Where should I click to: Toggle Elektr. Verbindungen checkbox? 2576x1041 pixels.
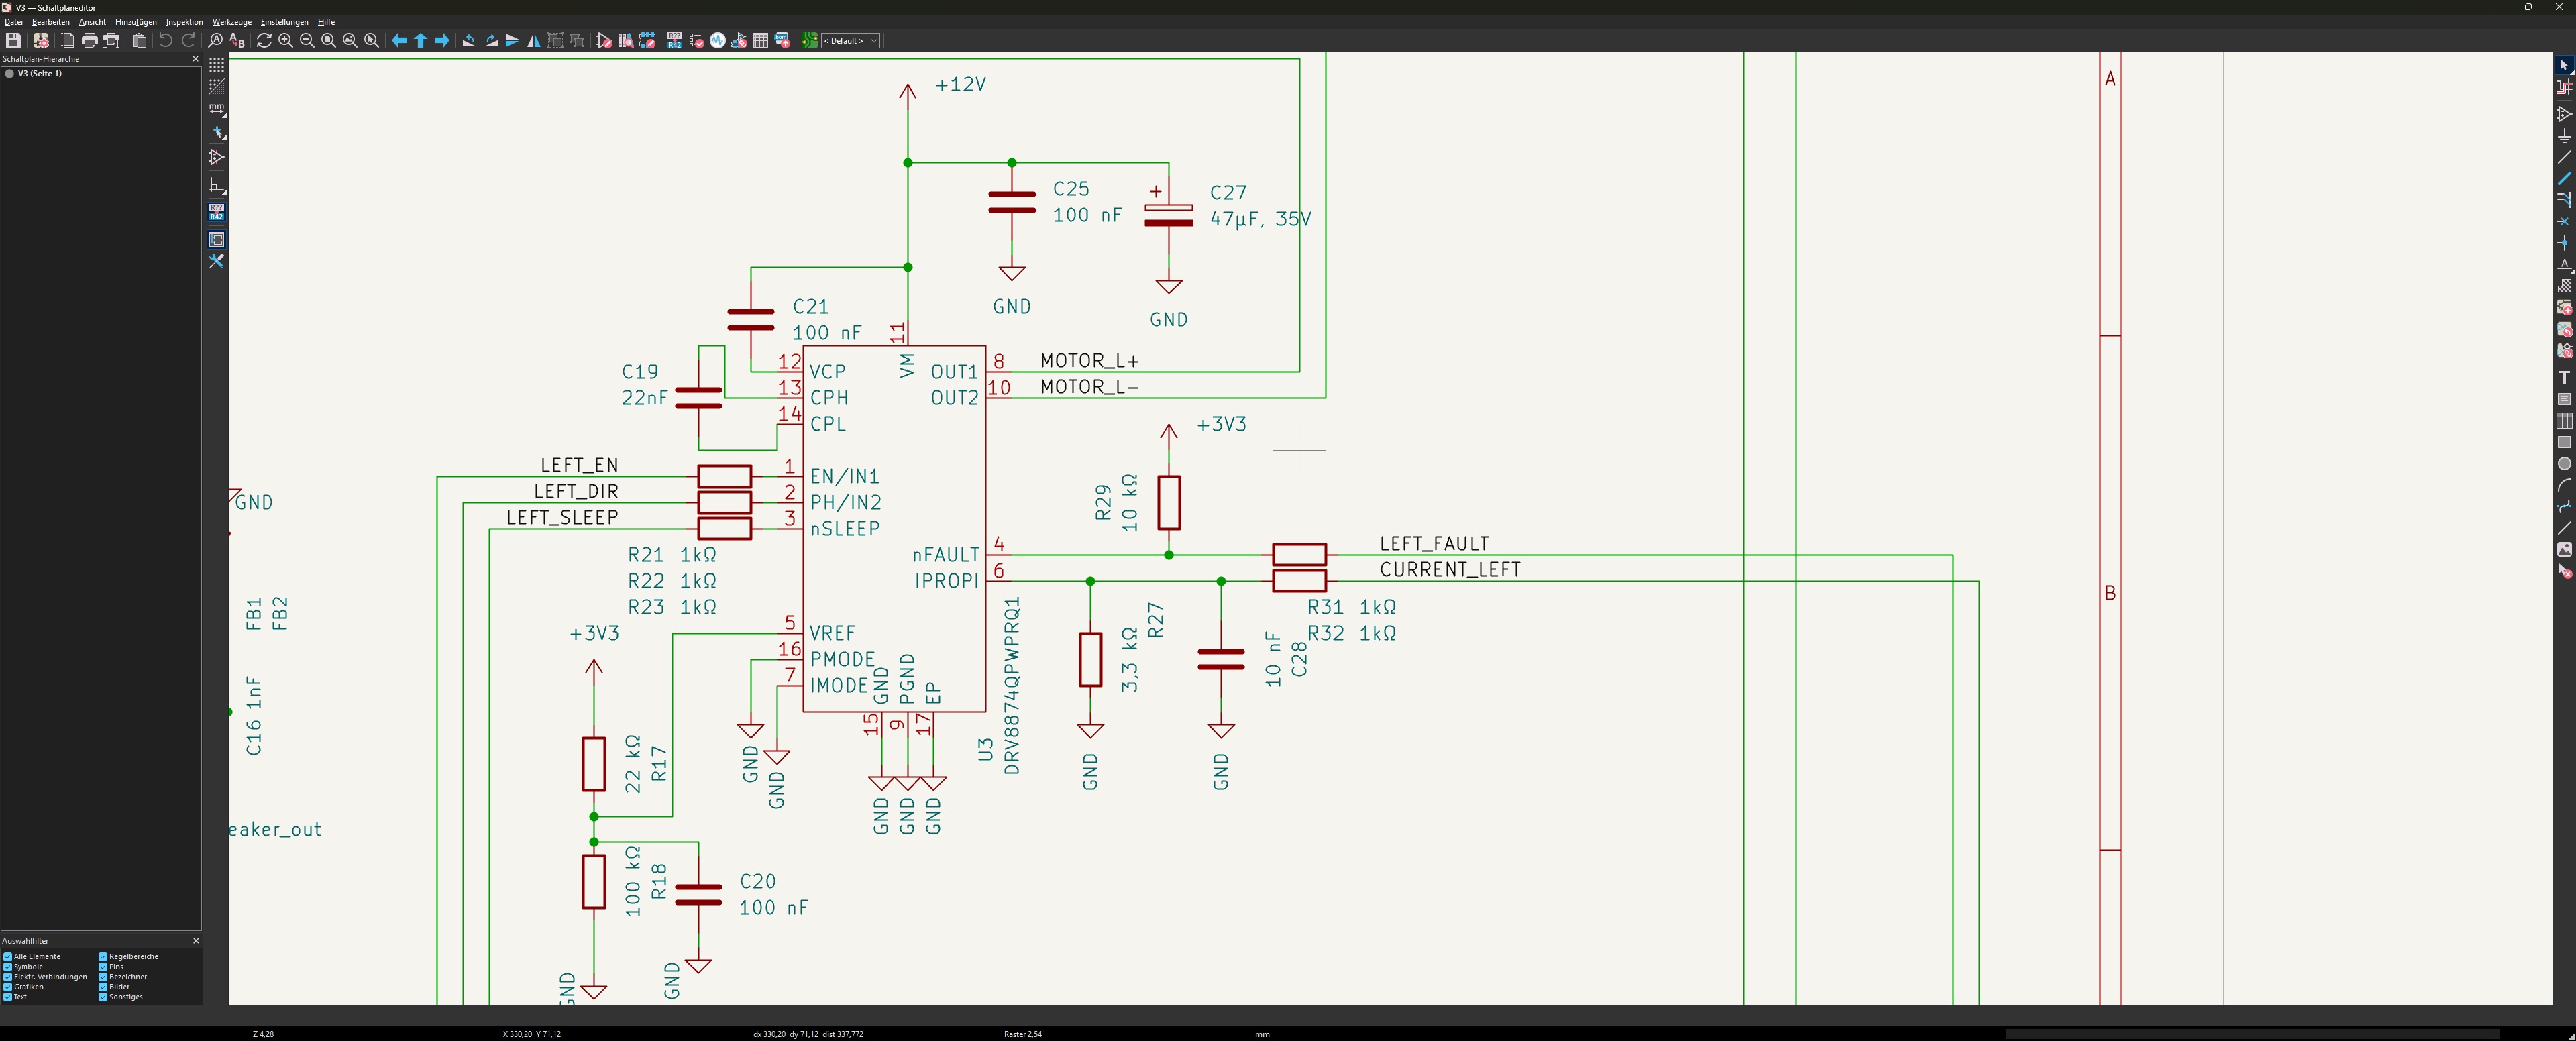tap(8, 977)
